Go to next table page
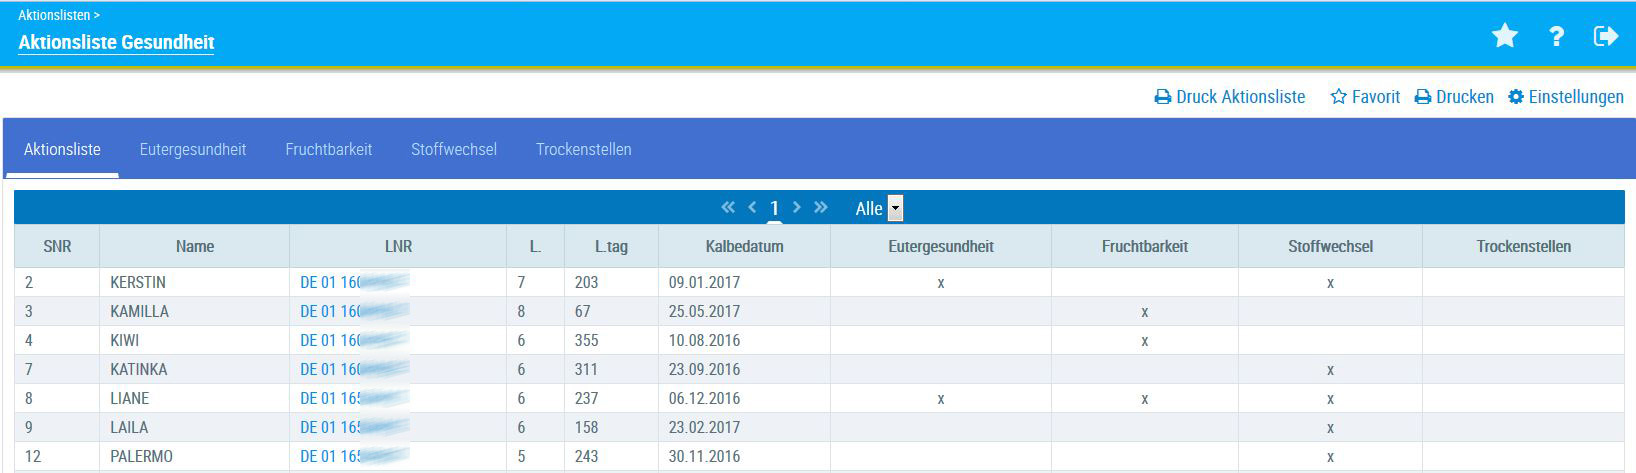1636x473 pixels. point(797,207)
